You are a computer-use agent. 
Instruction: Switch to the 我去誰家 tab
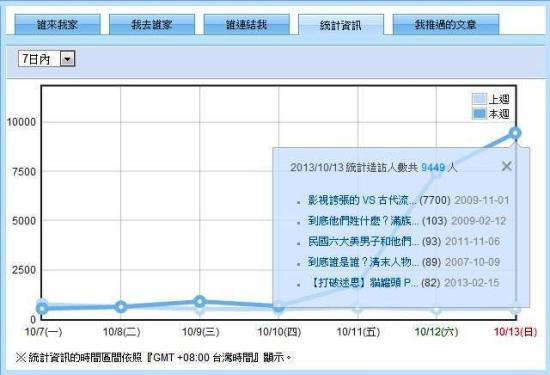[152, 25]
